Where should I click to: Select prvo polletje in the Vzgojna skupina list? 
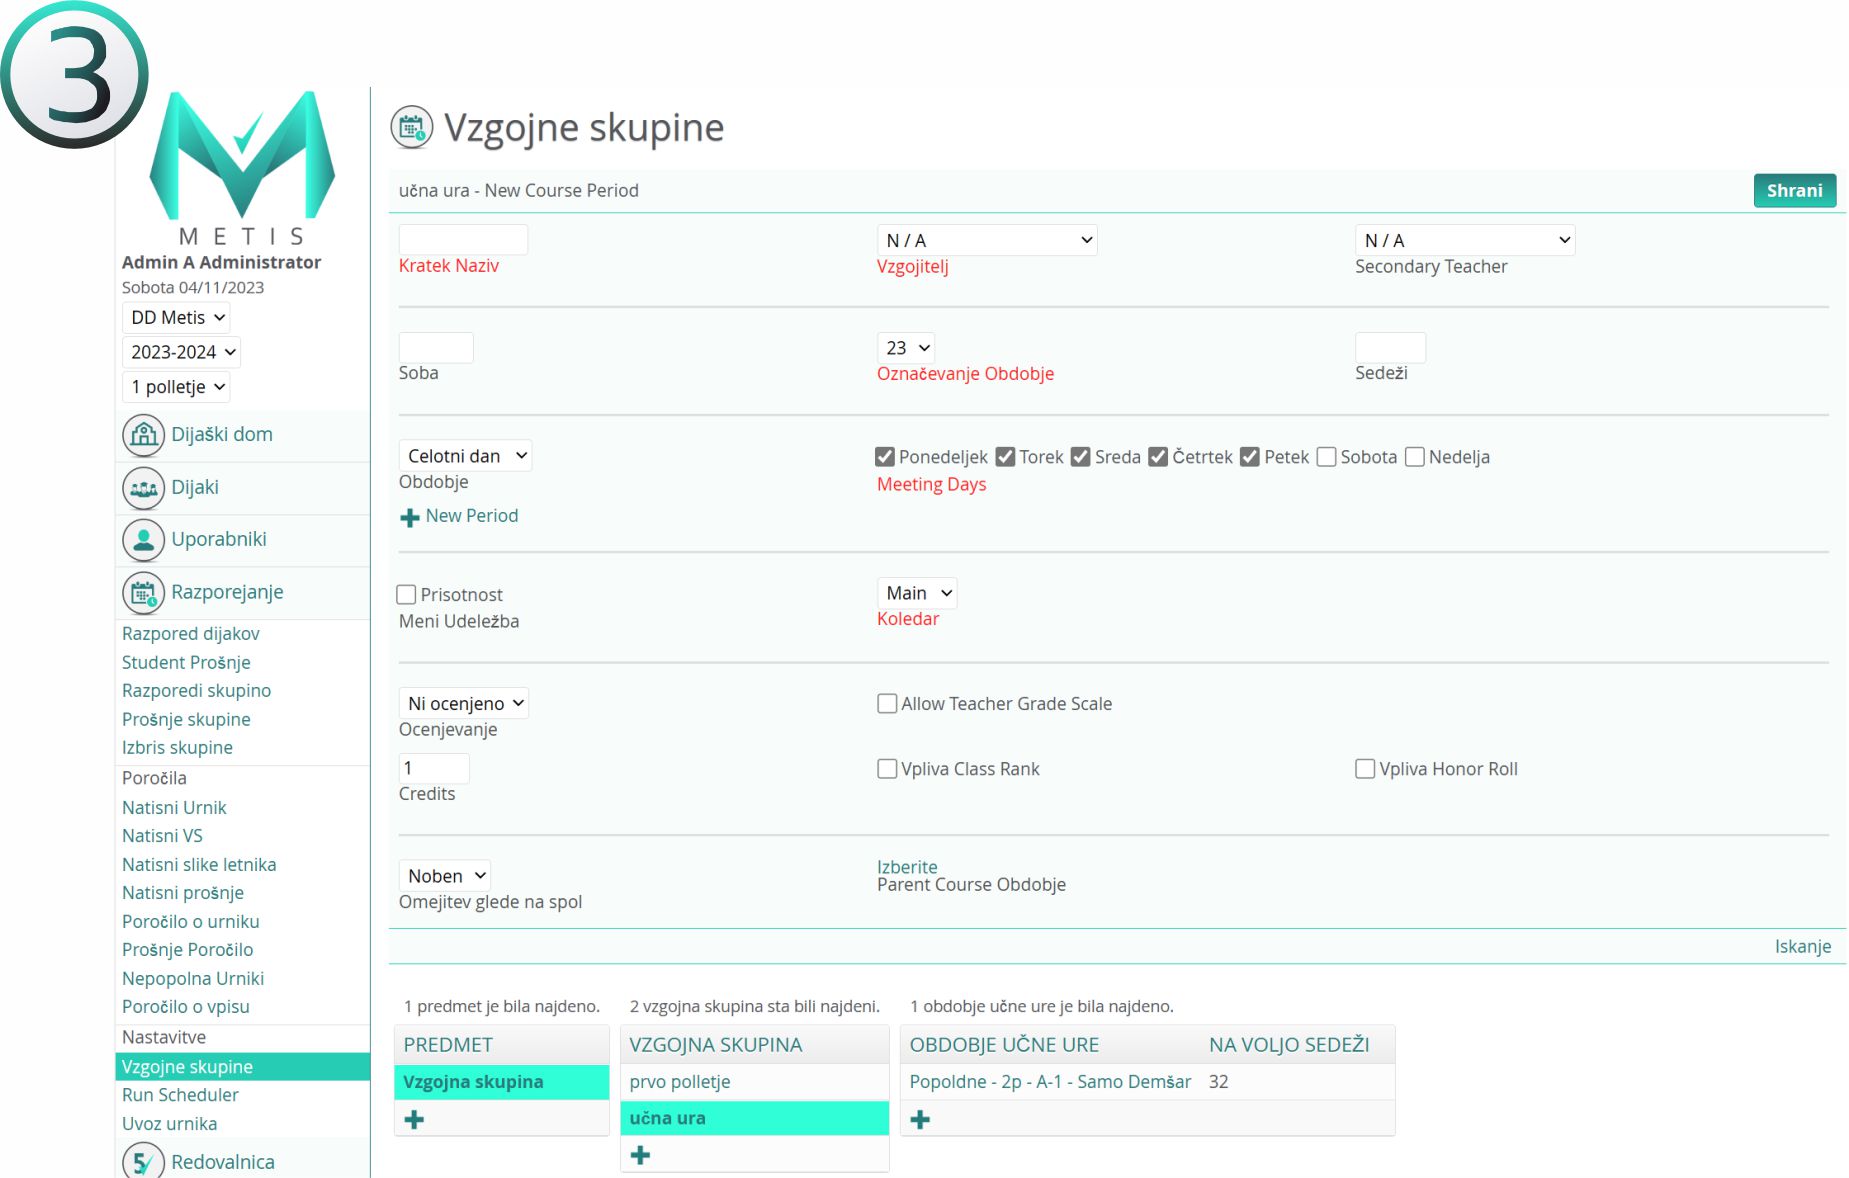coord(680,1082)
